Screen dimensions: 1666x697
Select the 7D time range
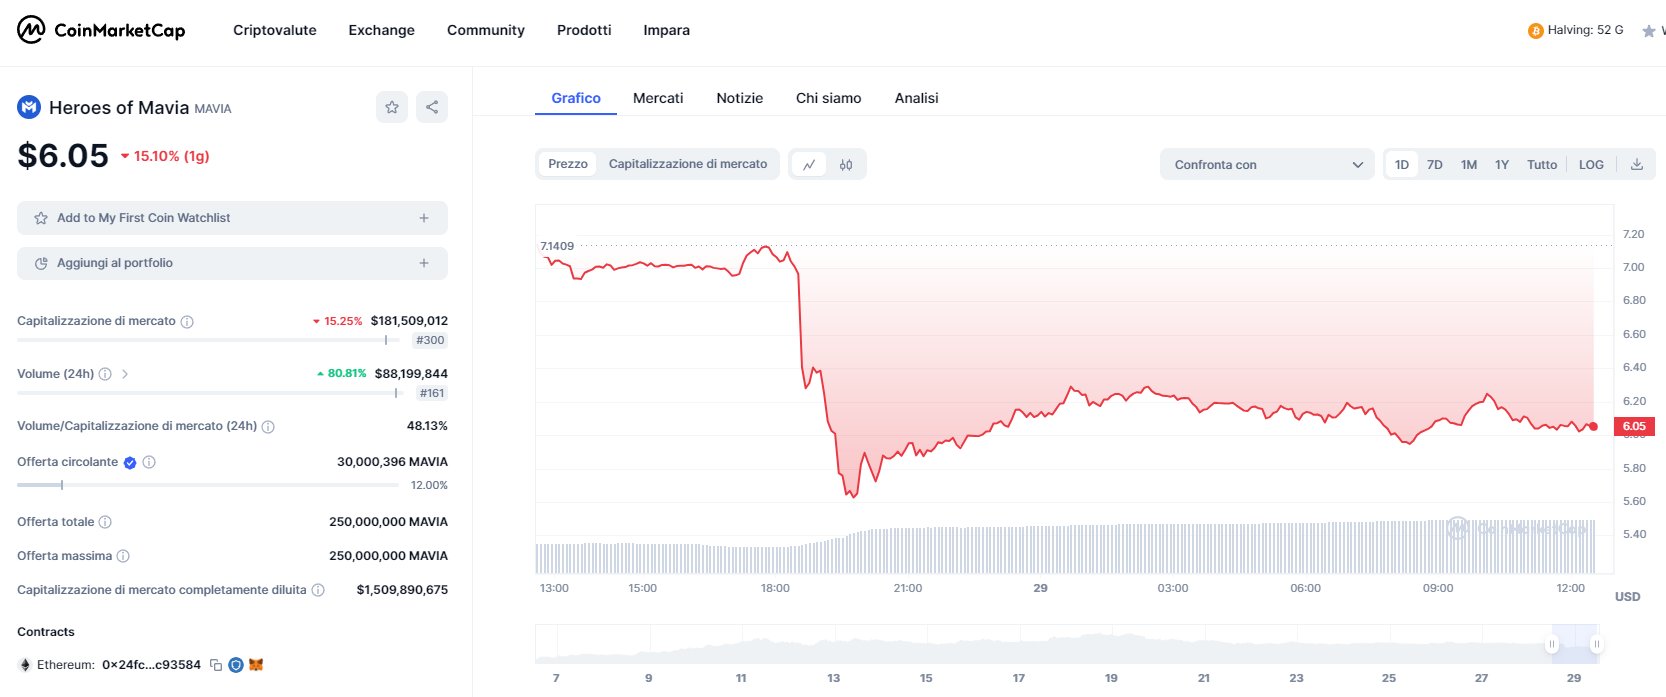[x=1435, y=165]
